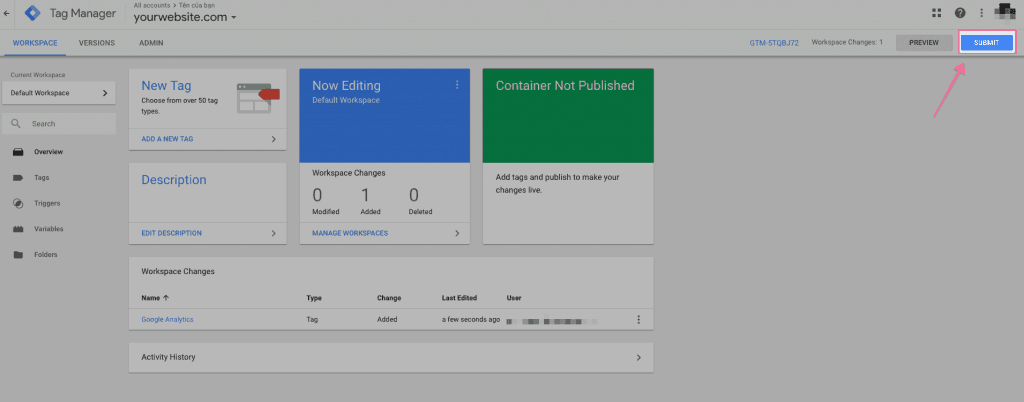Viewport: 1024px width, 402px height.
Task: Click the Change column header
Action: 389,298
